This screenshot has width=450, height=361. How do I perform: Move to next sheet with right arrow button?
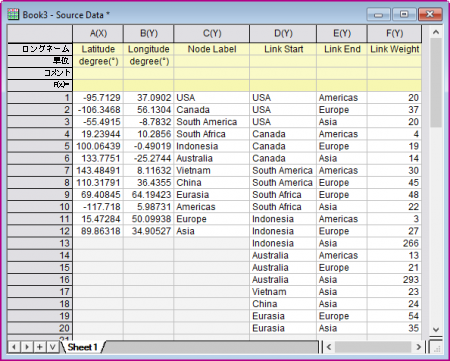27,347
